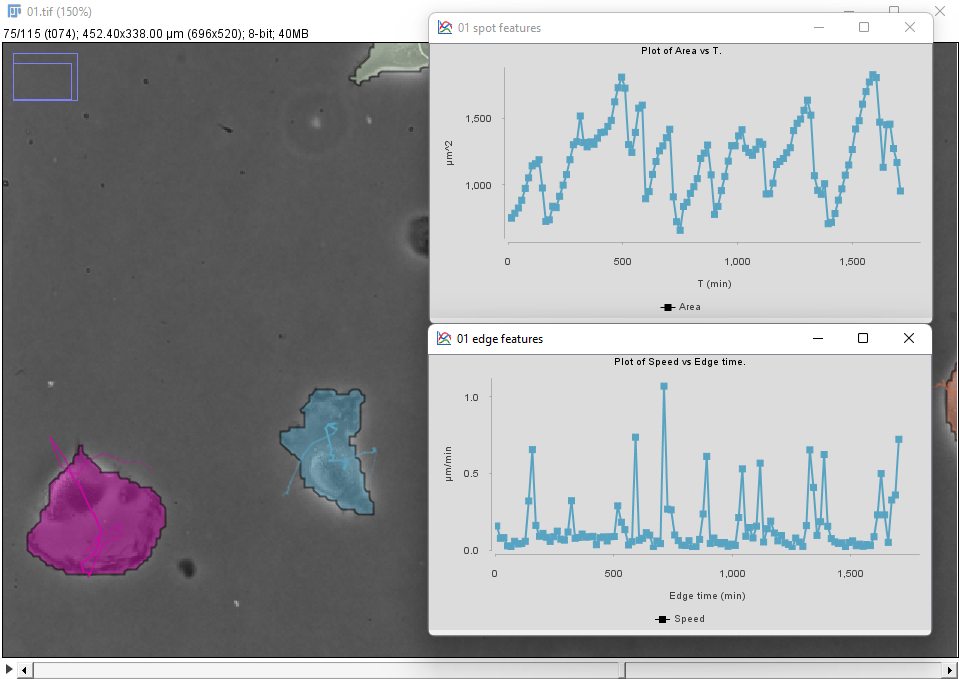Click the frame scrollbar left arrow
This screenshot has width=959, height=679.
pyautogui.click(x=27, y=669)
